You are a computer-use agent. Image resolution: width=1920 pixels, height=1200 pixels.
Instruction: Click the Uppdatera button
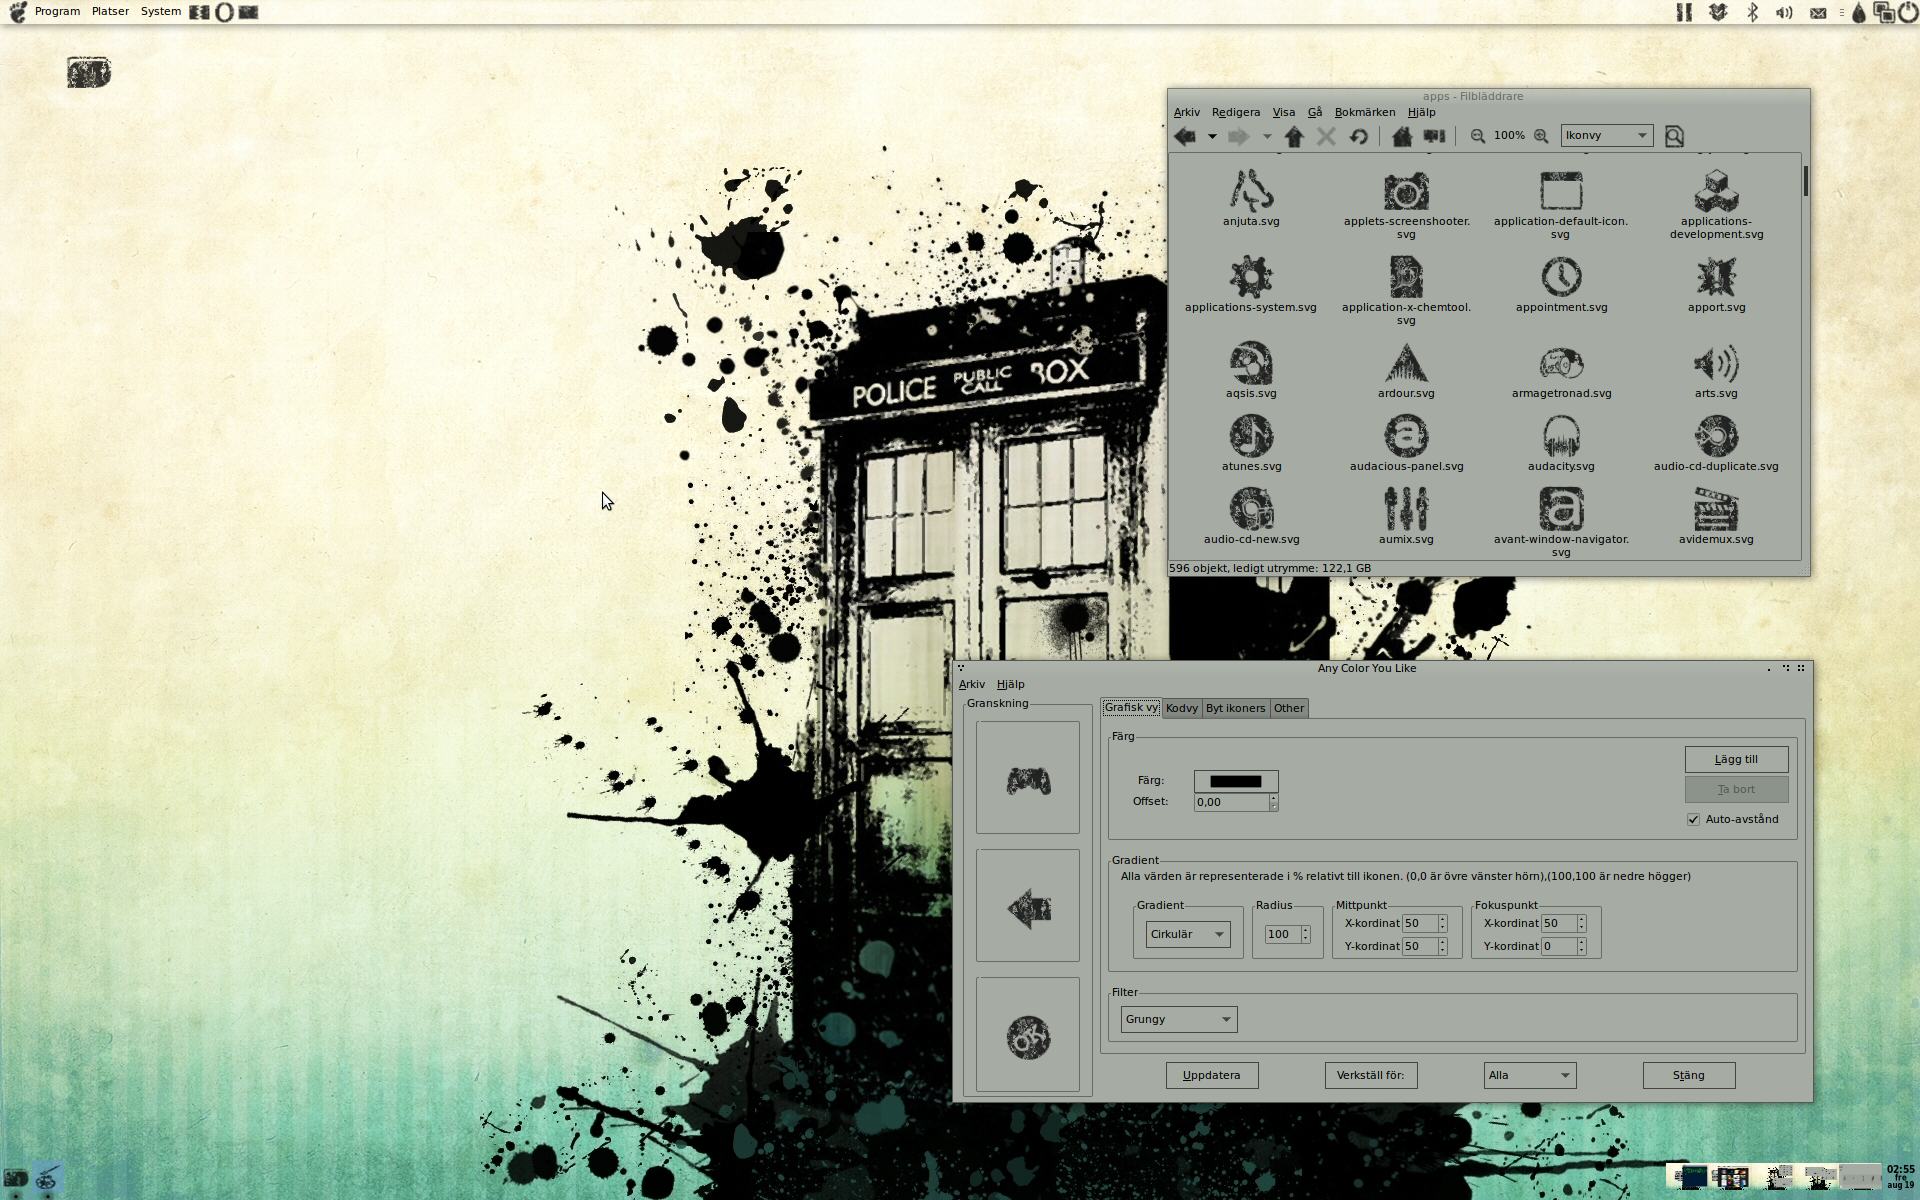[1211, 1075]
